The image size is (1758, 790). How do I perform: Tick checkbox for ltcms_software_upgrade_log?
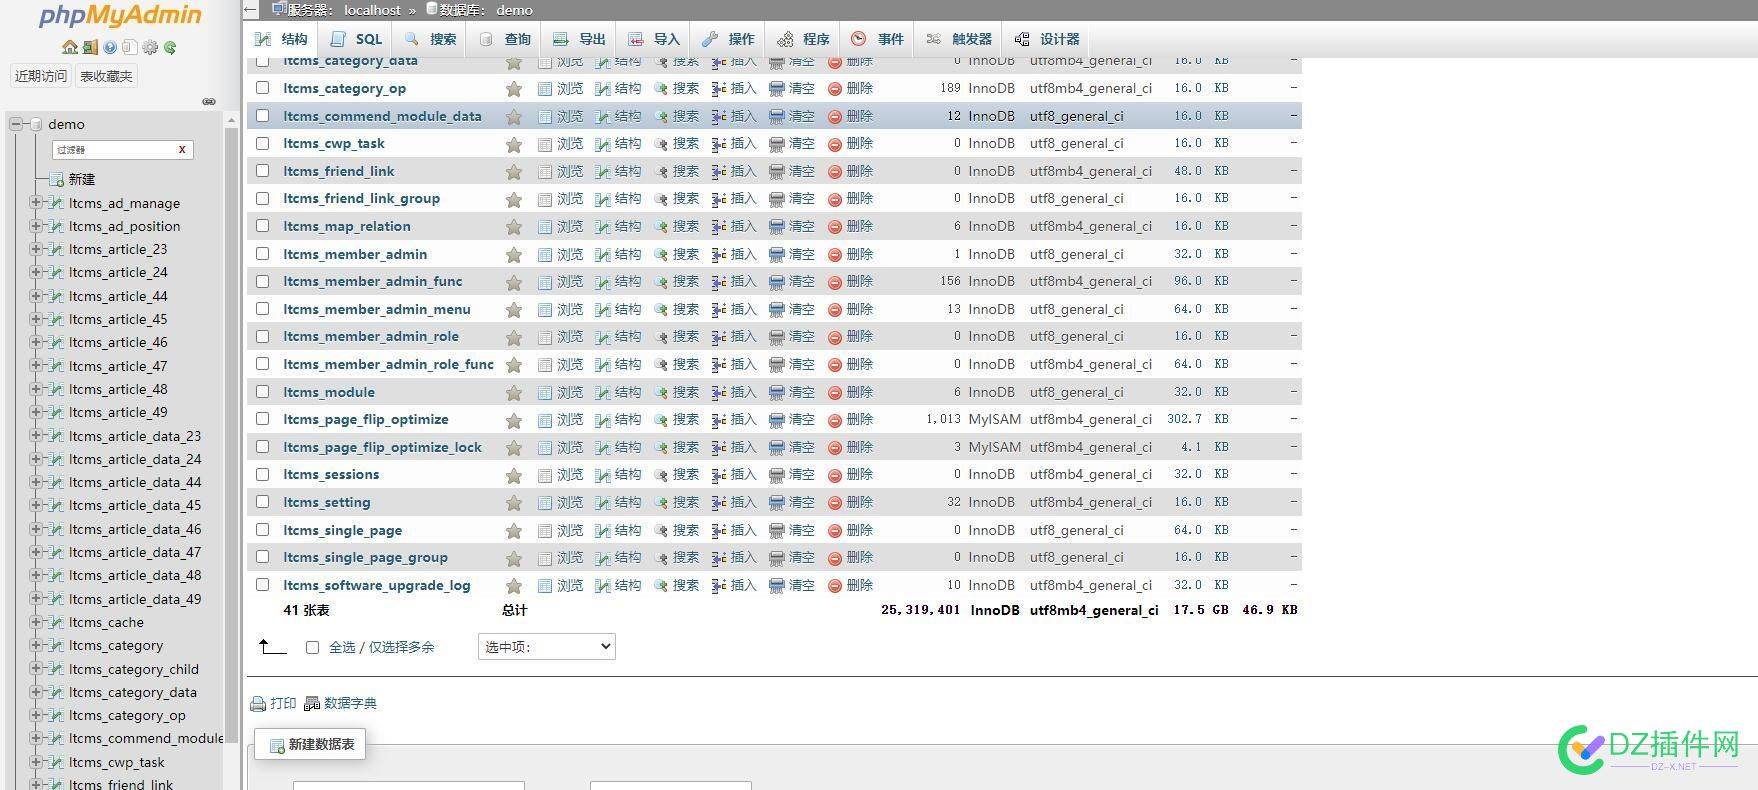(262, 585)
